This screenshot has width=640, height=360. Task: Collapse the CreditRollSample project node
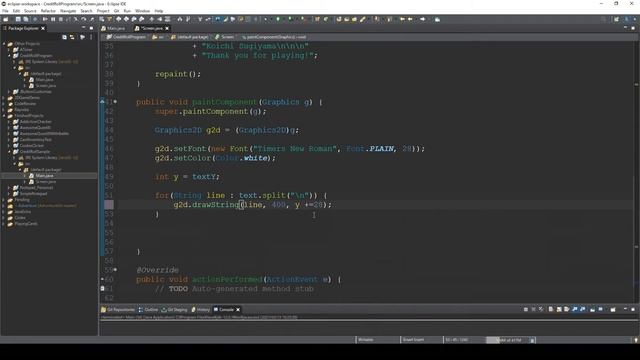[x=9, y=151]
